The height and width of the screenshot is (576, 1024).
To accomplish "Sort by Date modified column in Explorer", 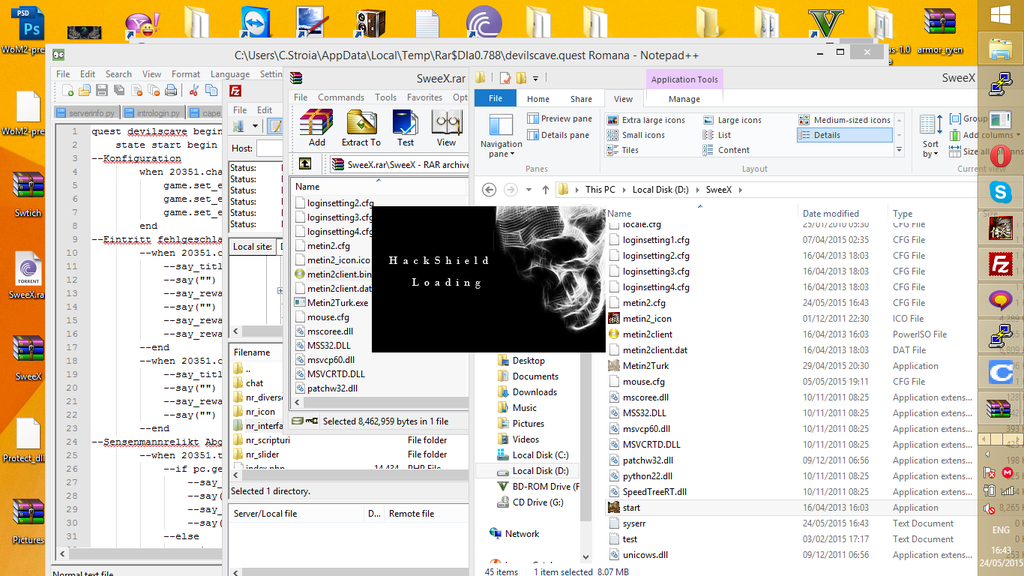I will 831,214.
